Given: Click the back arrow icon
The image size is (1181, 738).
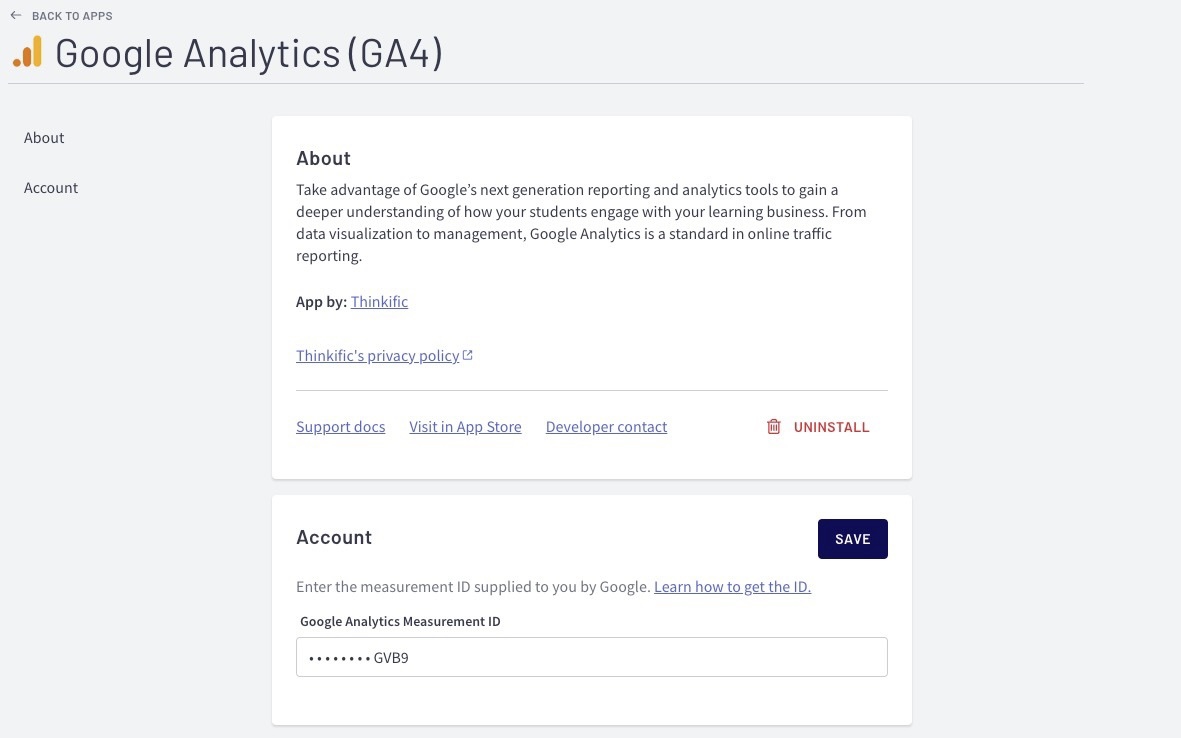Looking at the screenshot, I should coord(16,16).
